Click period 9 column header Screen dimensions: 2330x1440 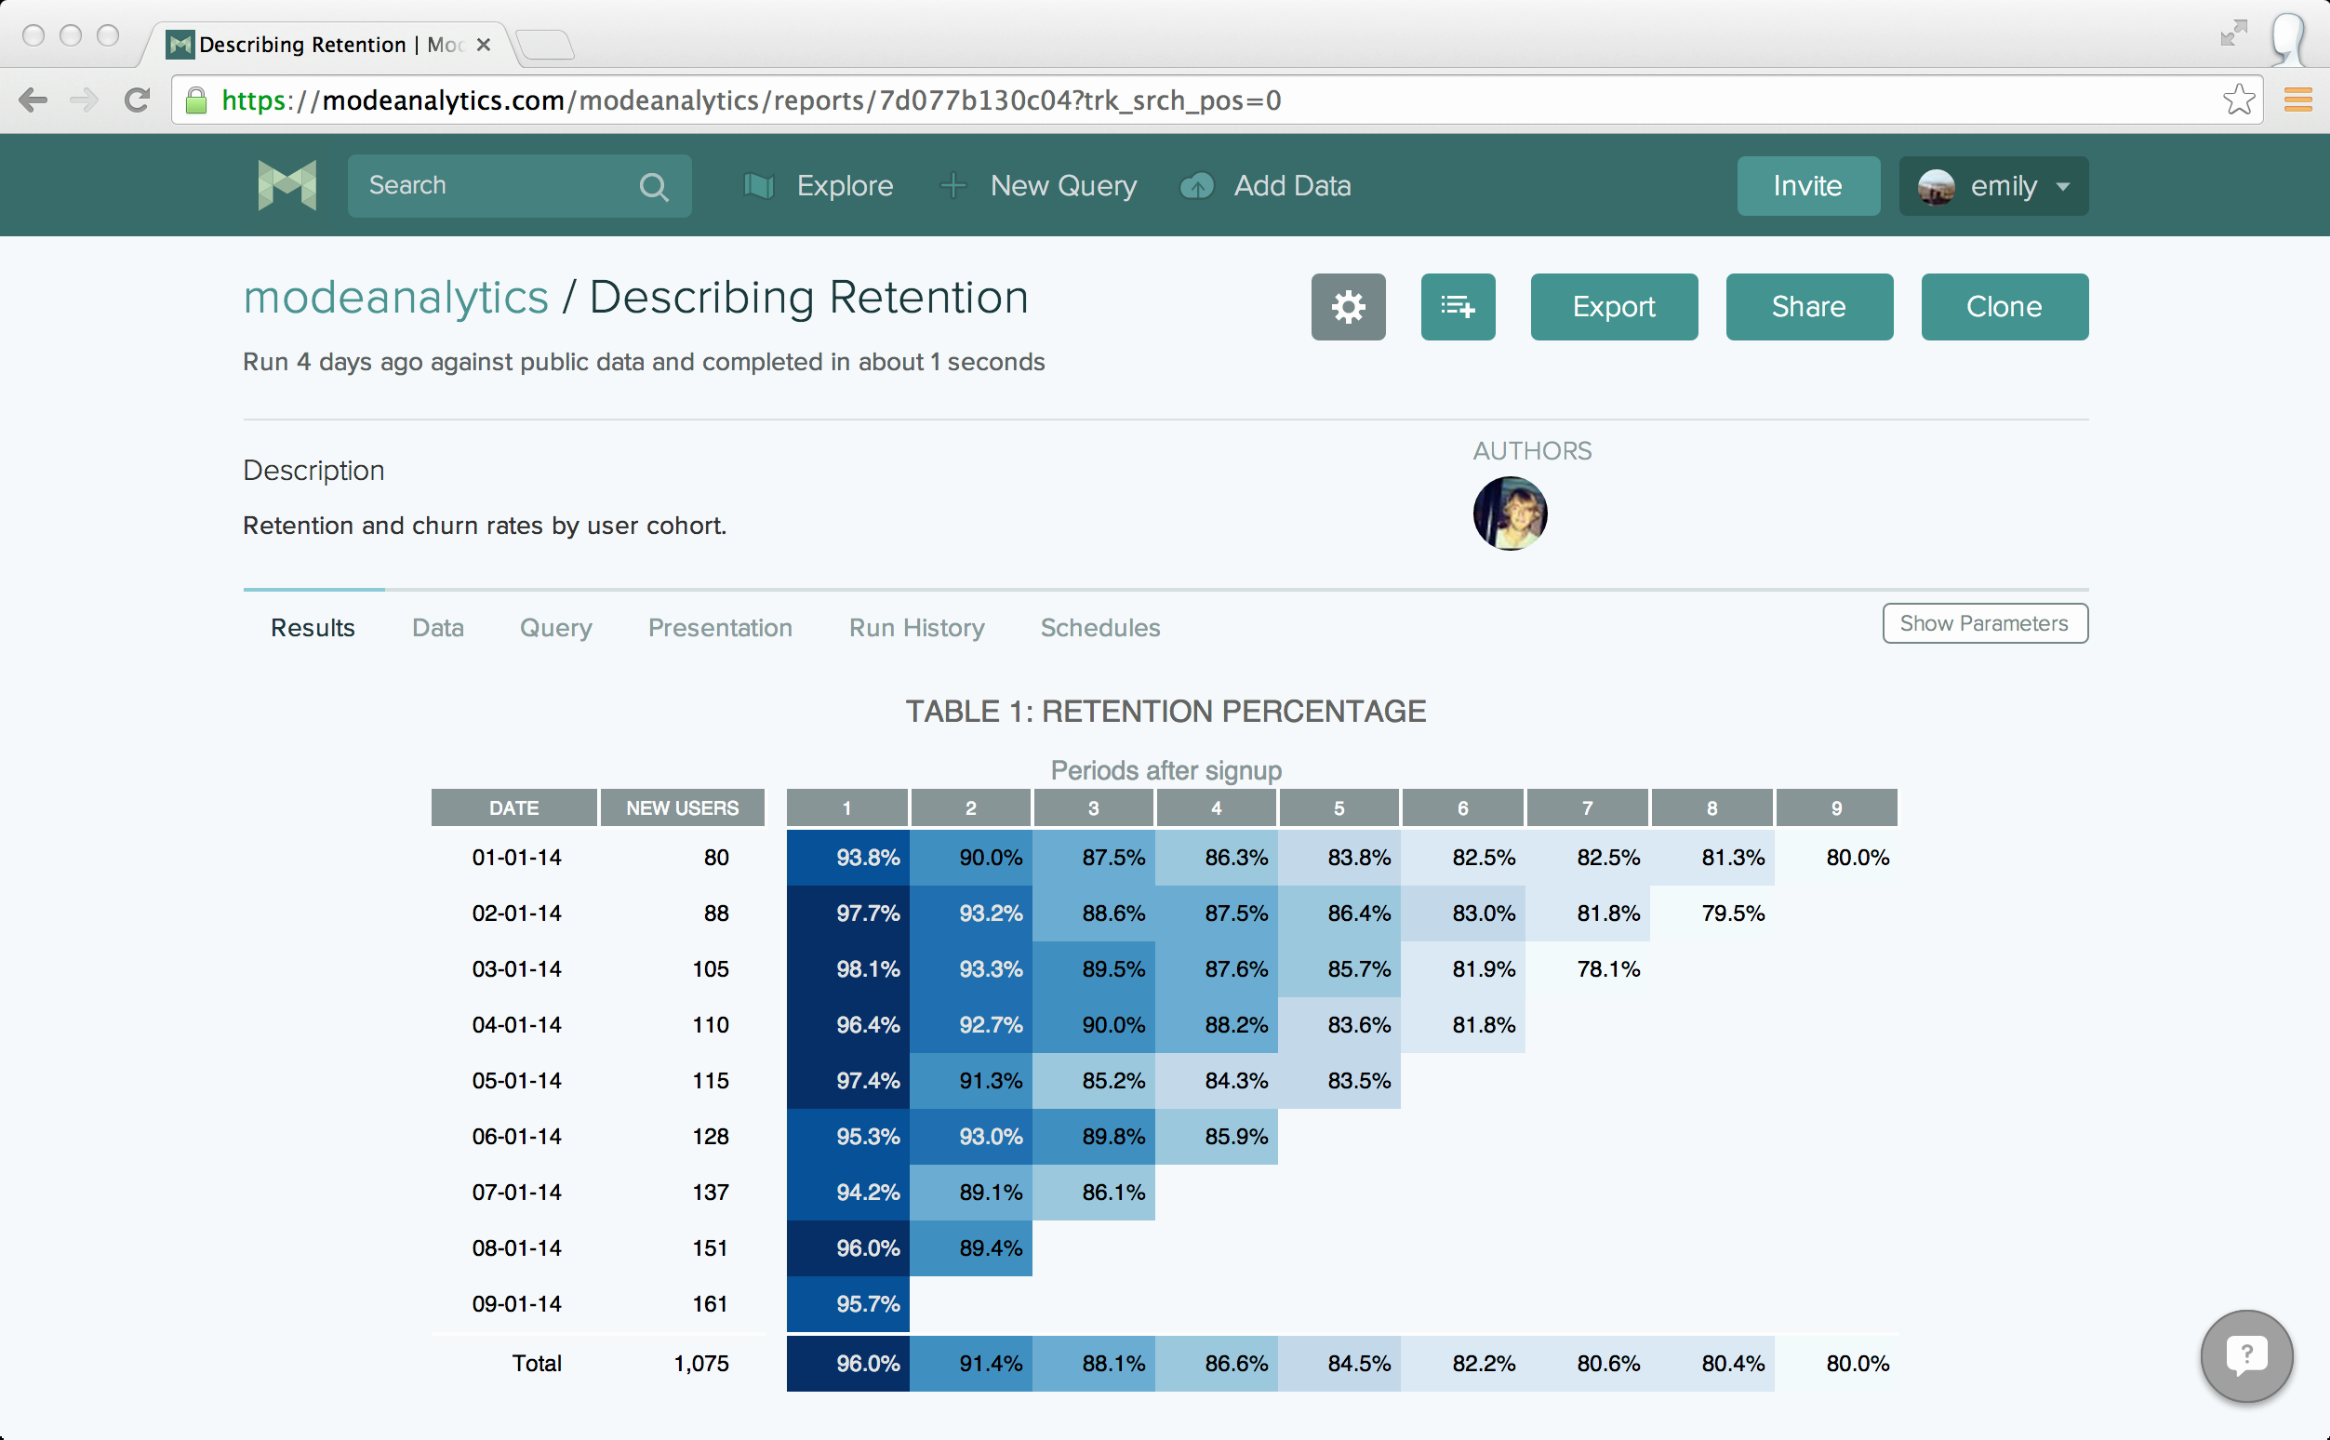(x=1836, y=808)
